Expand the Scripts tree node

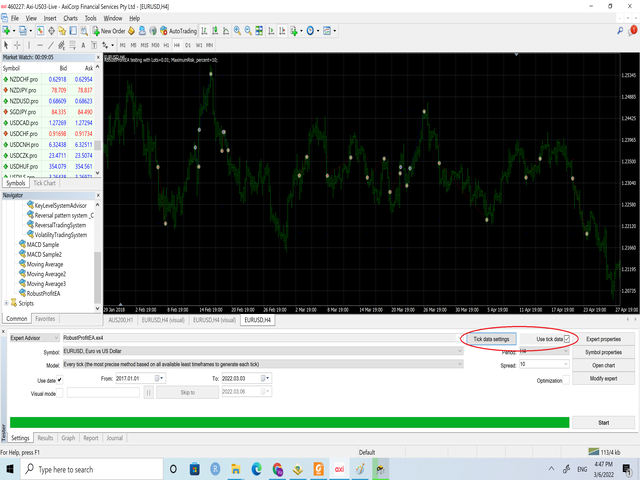pyautogui.click(x=6, y=303)
